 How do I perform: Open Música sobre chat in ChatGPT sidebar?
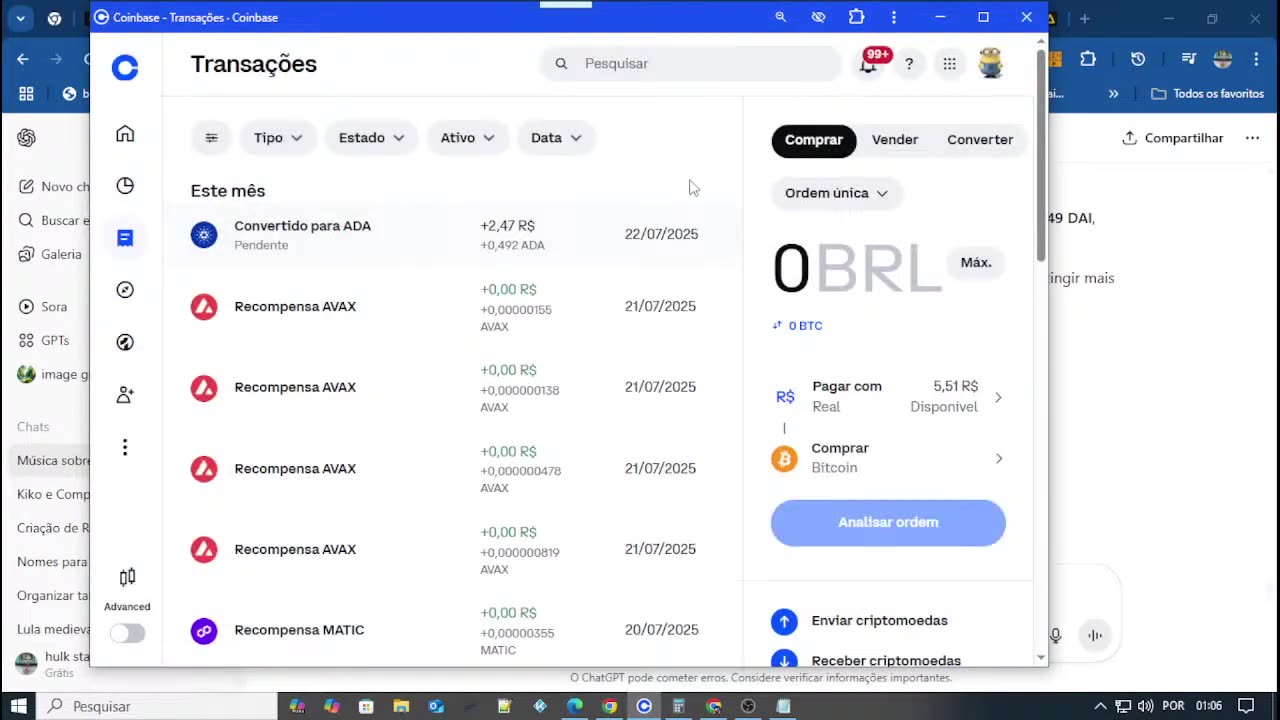tap(53, 461)
